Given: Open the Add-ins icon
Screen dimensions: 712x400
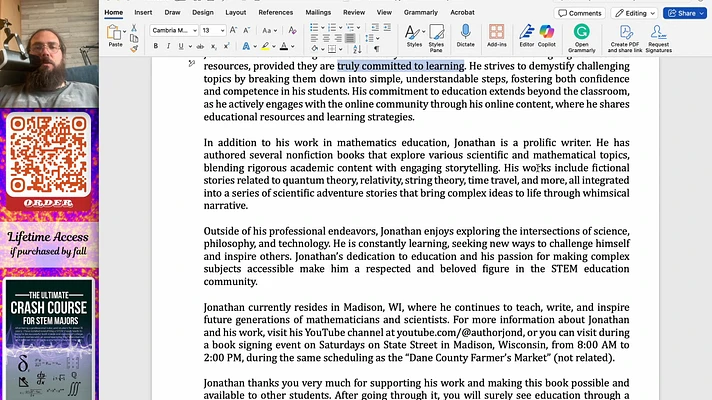Looking at the screenshot, I should click(496, 35).
